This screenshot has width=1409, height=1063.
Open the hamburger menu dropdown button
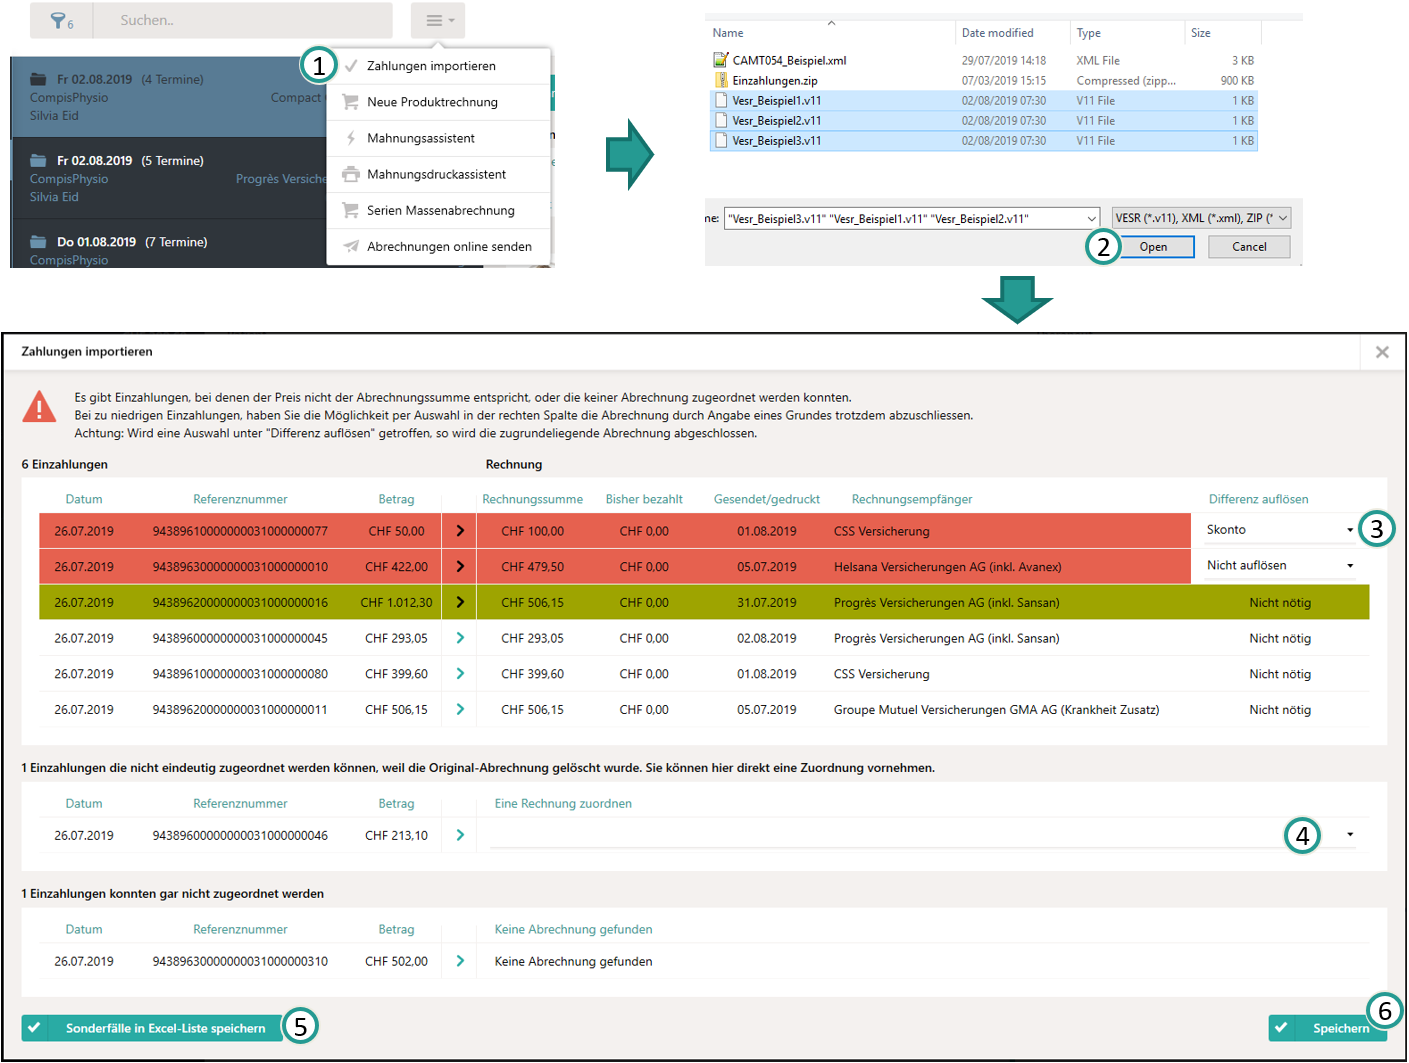click(438, 21)
